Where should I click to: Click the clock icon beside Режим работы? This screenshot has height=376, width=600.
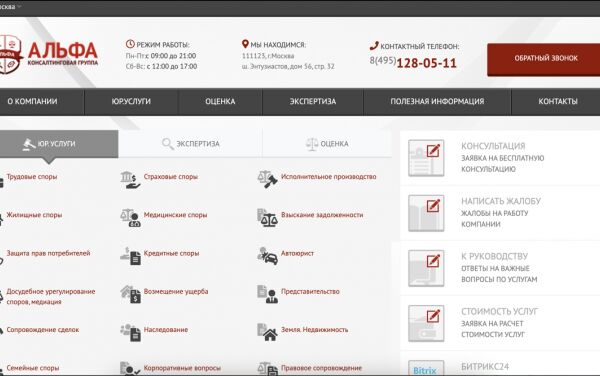coord(130,44)
